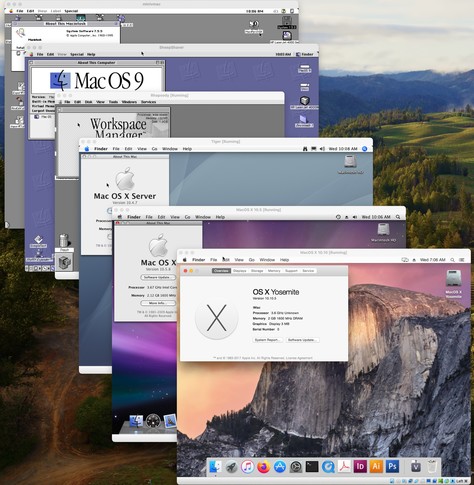The height and width of the screenshot is (485, 474).
Task: Open Adobe Photoshop from the dock
Action: (392, 467)
